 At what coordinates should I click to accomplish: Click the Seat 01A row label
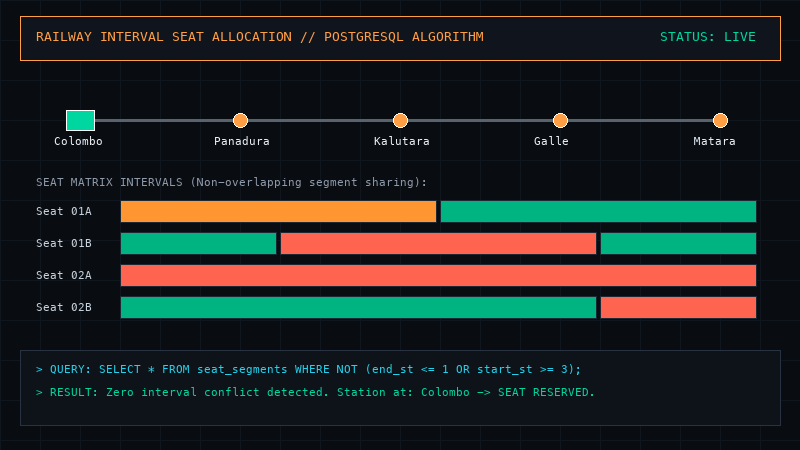pyautogui.click(x=64, y=211)
